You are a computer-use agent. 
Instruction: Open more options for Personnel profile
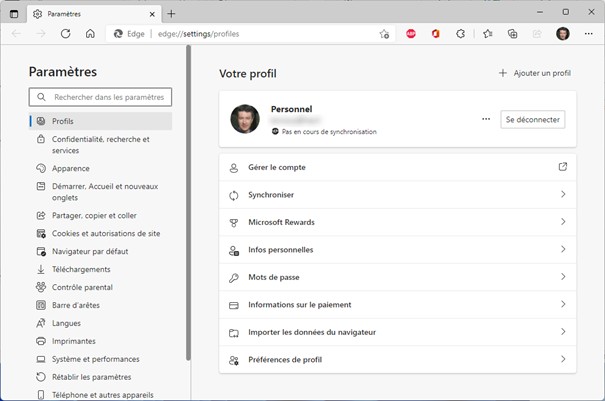486,119
